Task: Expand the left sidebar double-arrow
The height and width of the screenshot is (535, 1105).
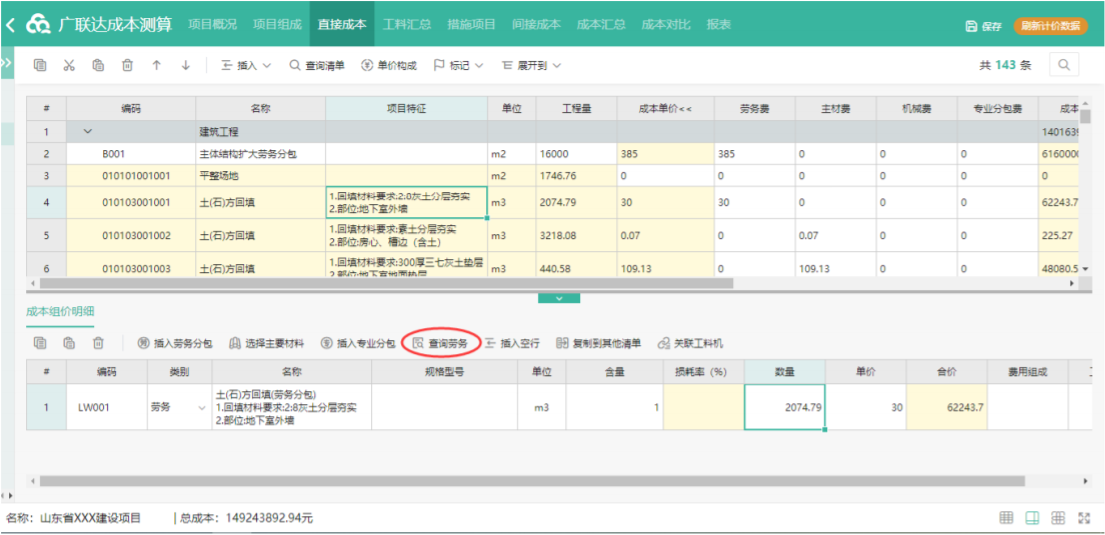Action: click(x=6, y=63)
